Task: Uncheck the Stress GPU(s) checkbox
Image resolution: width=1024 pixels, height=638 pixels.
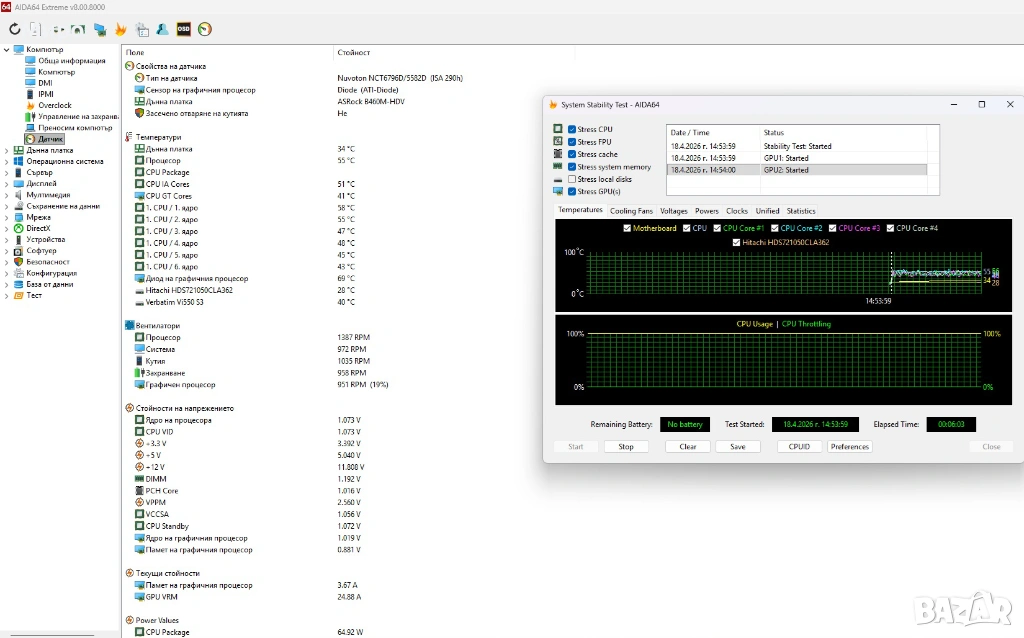Action: (x=572, y=192)
